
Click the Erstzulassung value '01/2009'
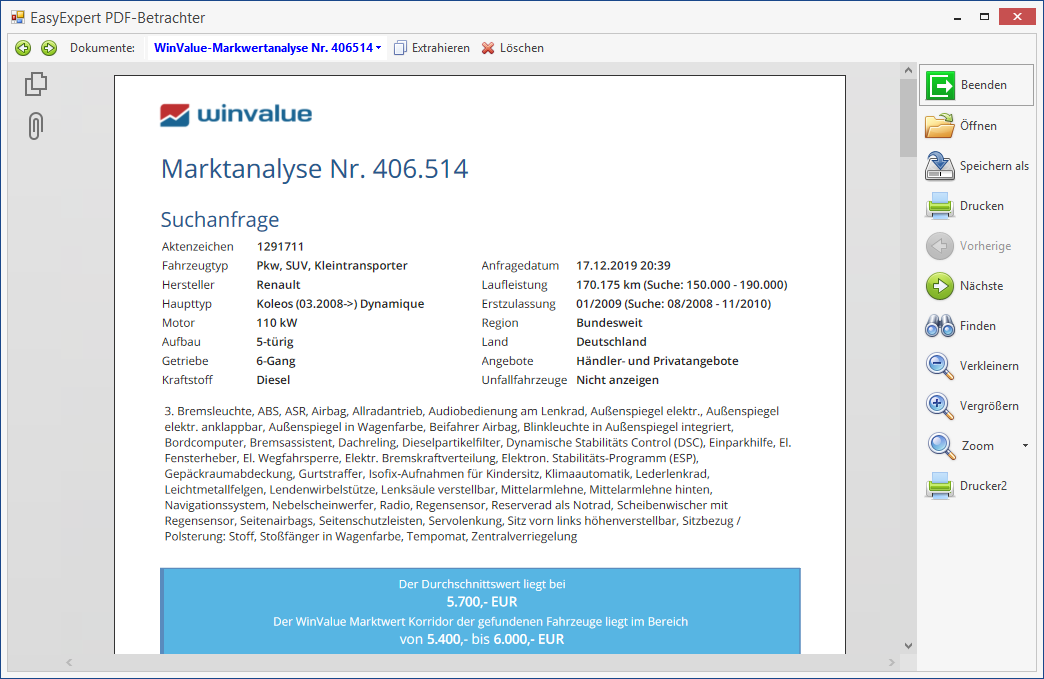(599, 304)
